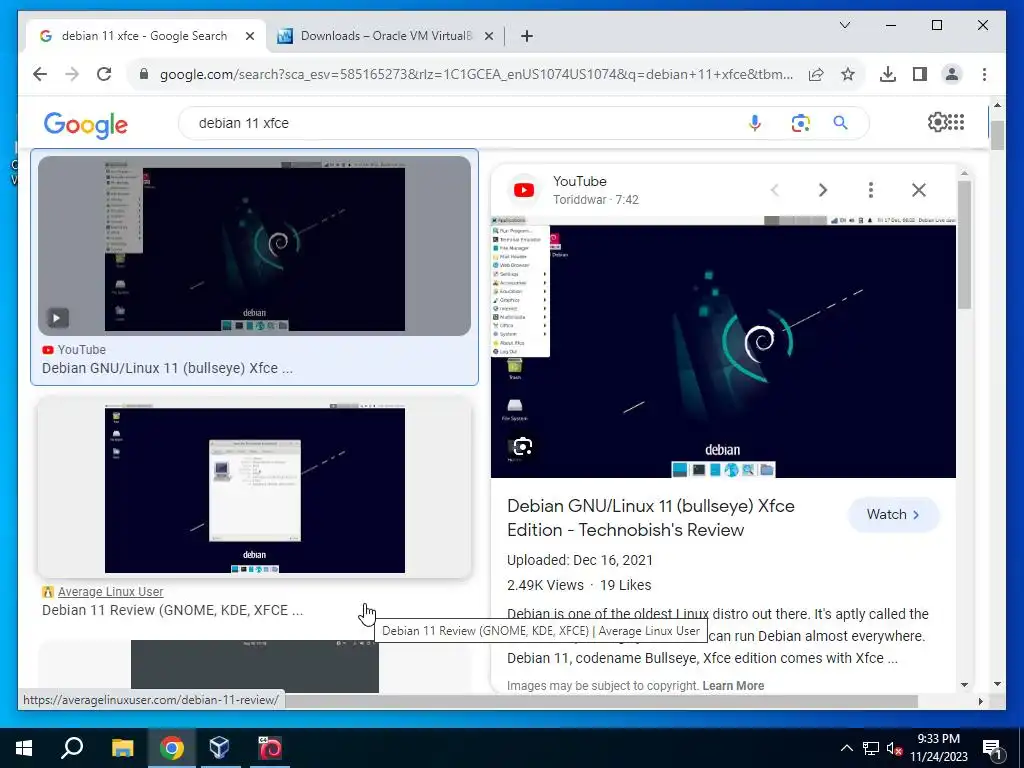Open the Learn More copyright link
This screenshot has height=768, width=1024.
click(x=733, y=686)
